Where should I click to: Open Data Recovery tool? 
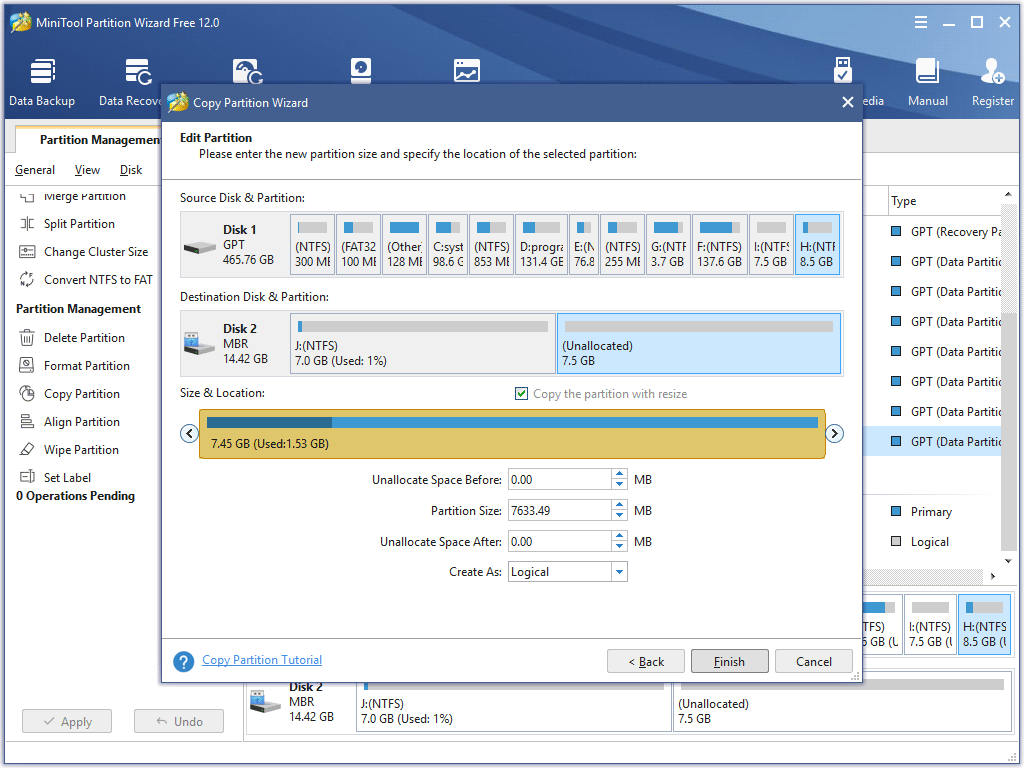tap(131, 82)
